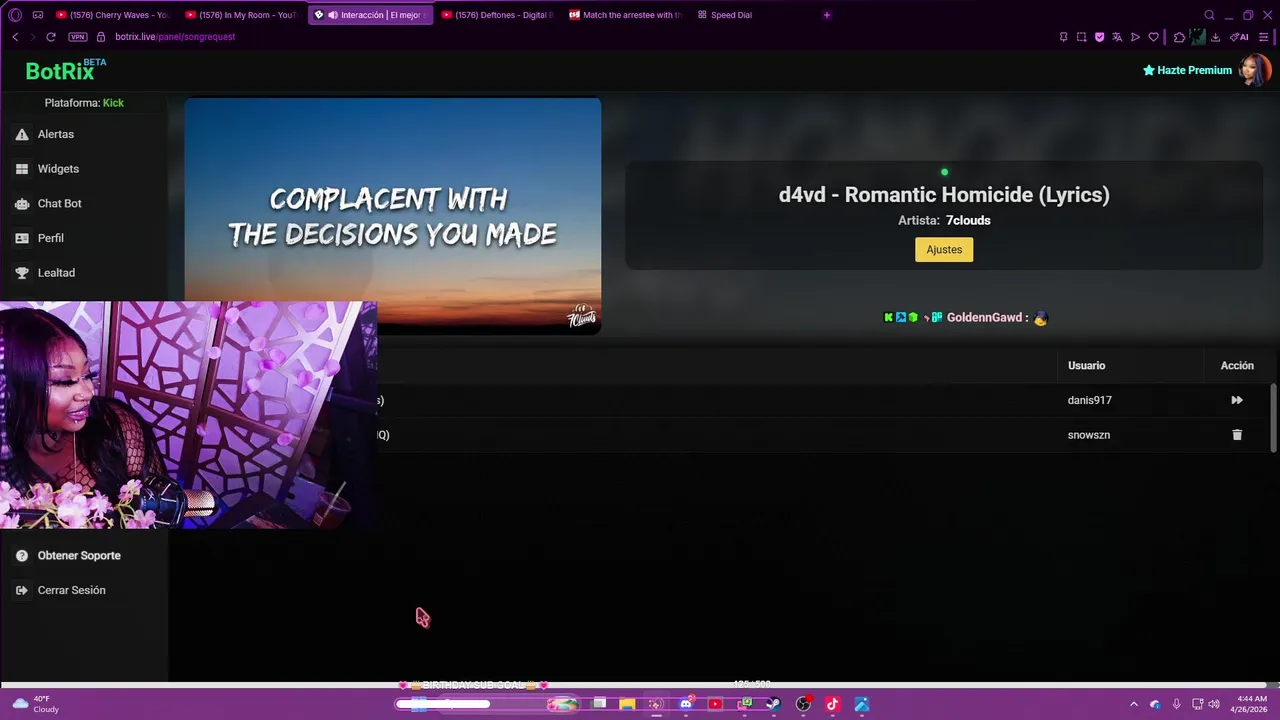This screenshot has height=720, width=1280.
Task: Open File Explorer from the taskbar
Action: 627,704
